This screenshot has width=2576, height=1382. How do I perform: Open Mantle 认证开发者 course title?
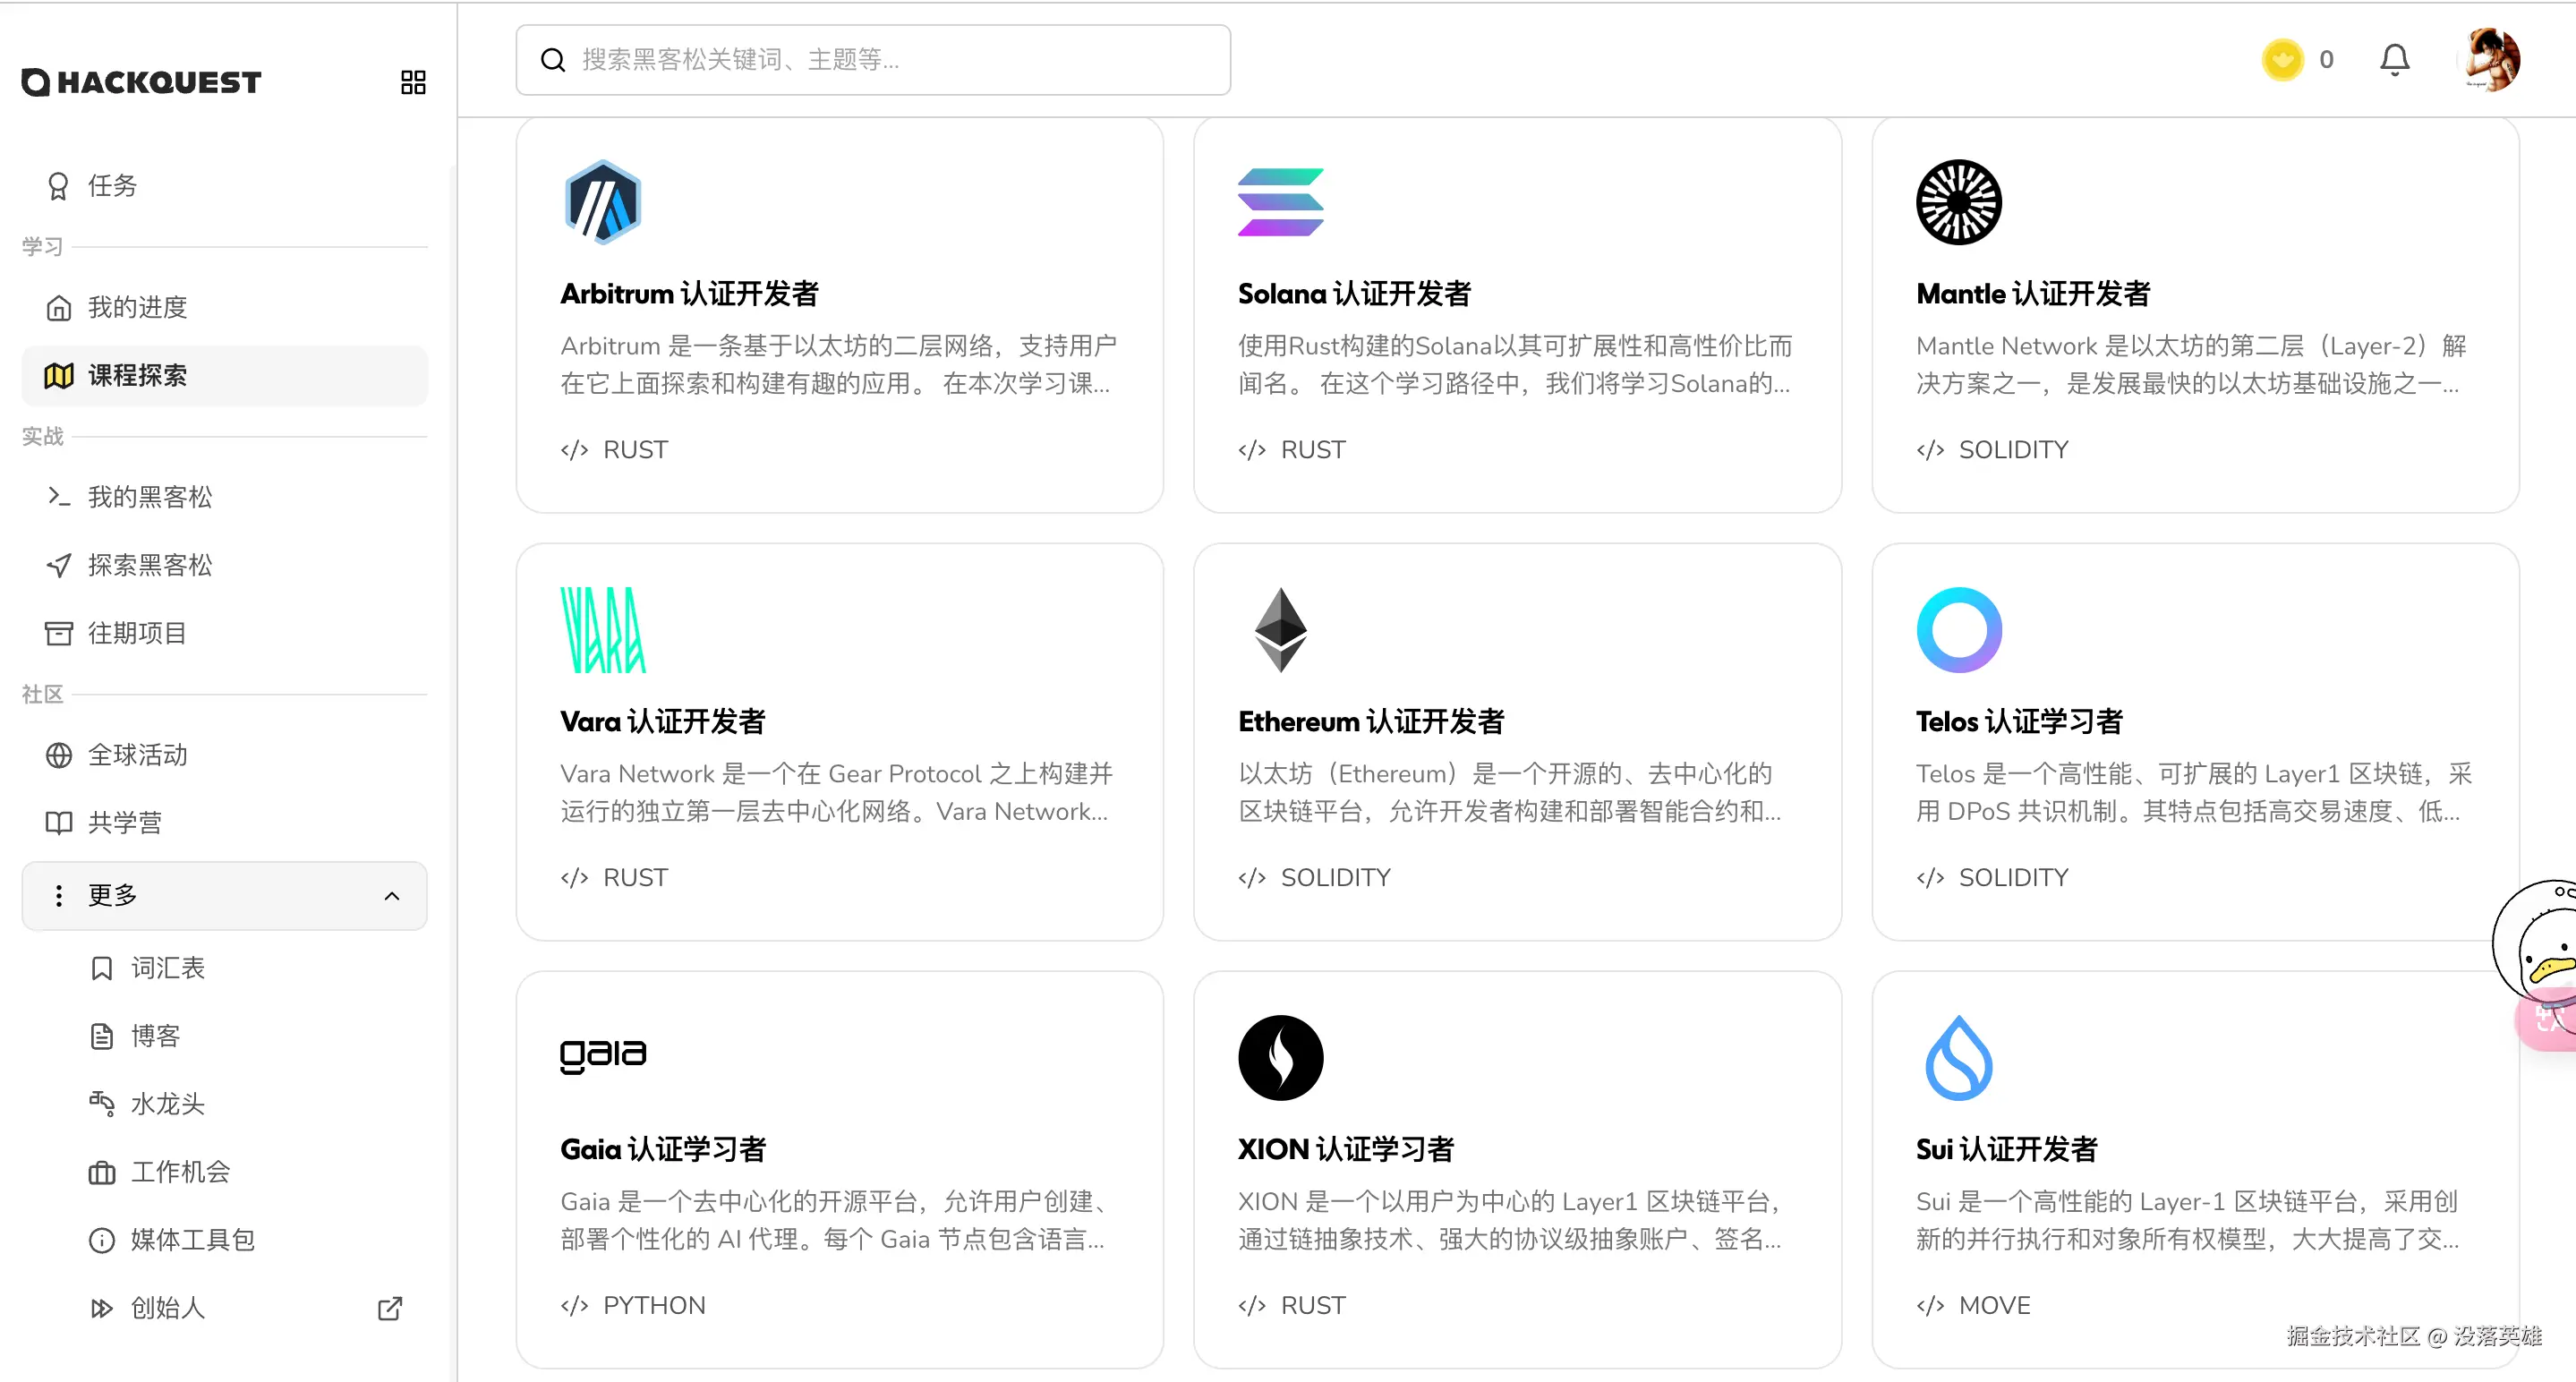coord(2032,294)
